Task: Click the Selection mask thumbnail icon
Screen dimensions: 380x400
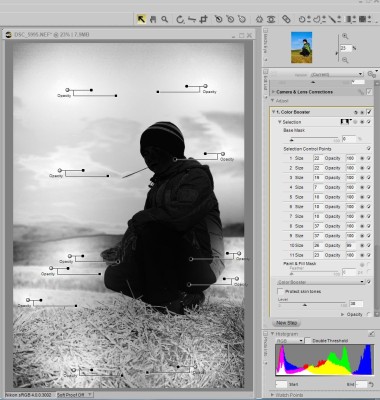Action: (346, 122)
